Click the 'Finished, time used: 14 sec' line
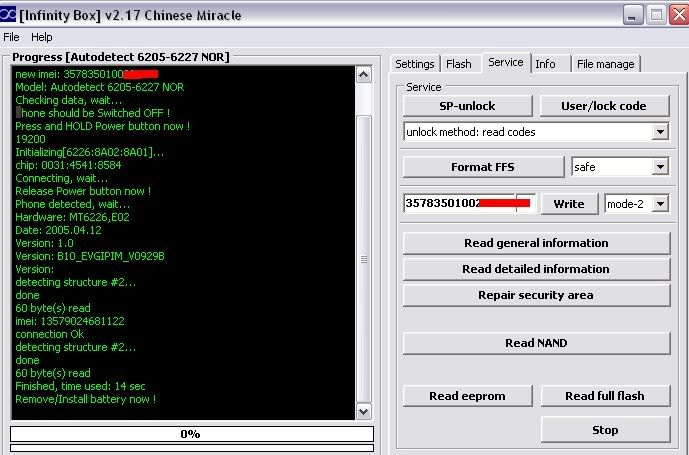 [x=80, y=386]
